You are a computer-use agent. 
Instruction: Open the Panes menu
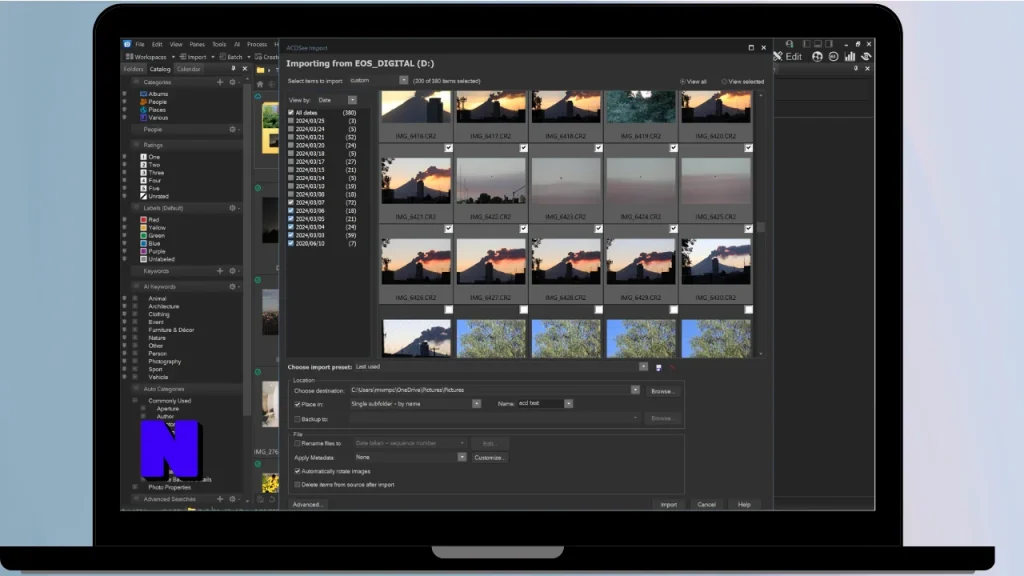point(197,44)
